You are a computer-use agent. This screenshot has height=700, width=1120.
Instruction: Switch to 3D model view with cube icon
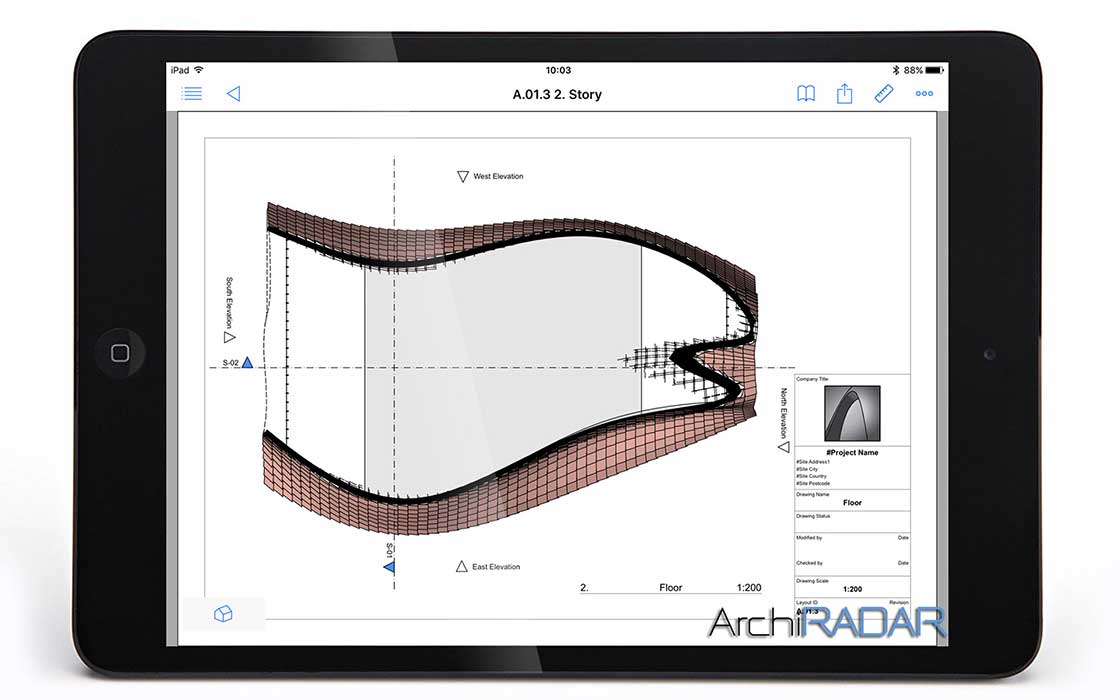tap(224, 615)
